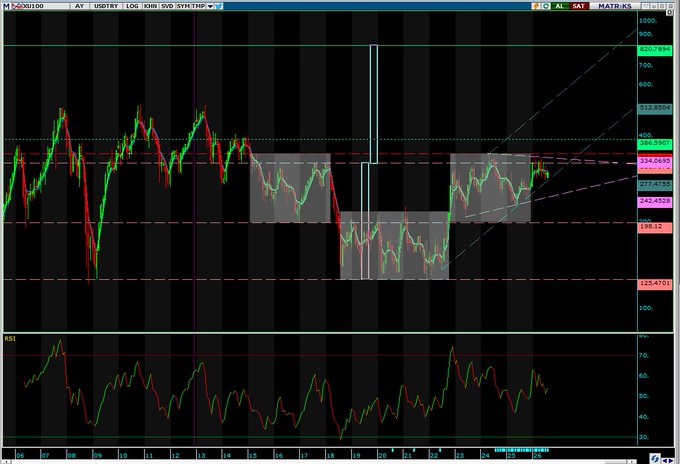Toggle the SVD toolbar button
Image resolution: width=680 pixels, height=464 pixels.
coord(167,6)
